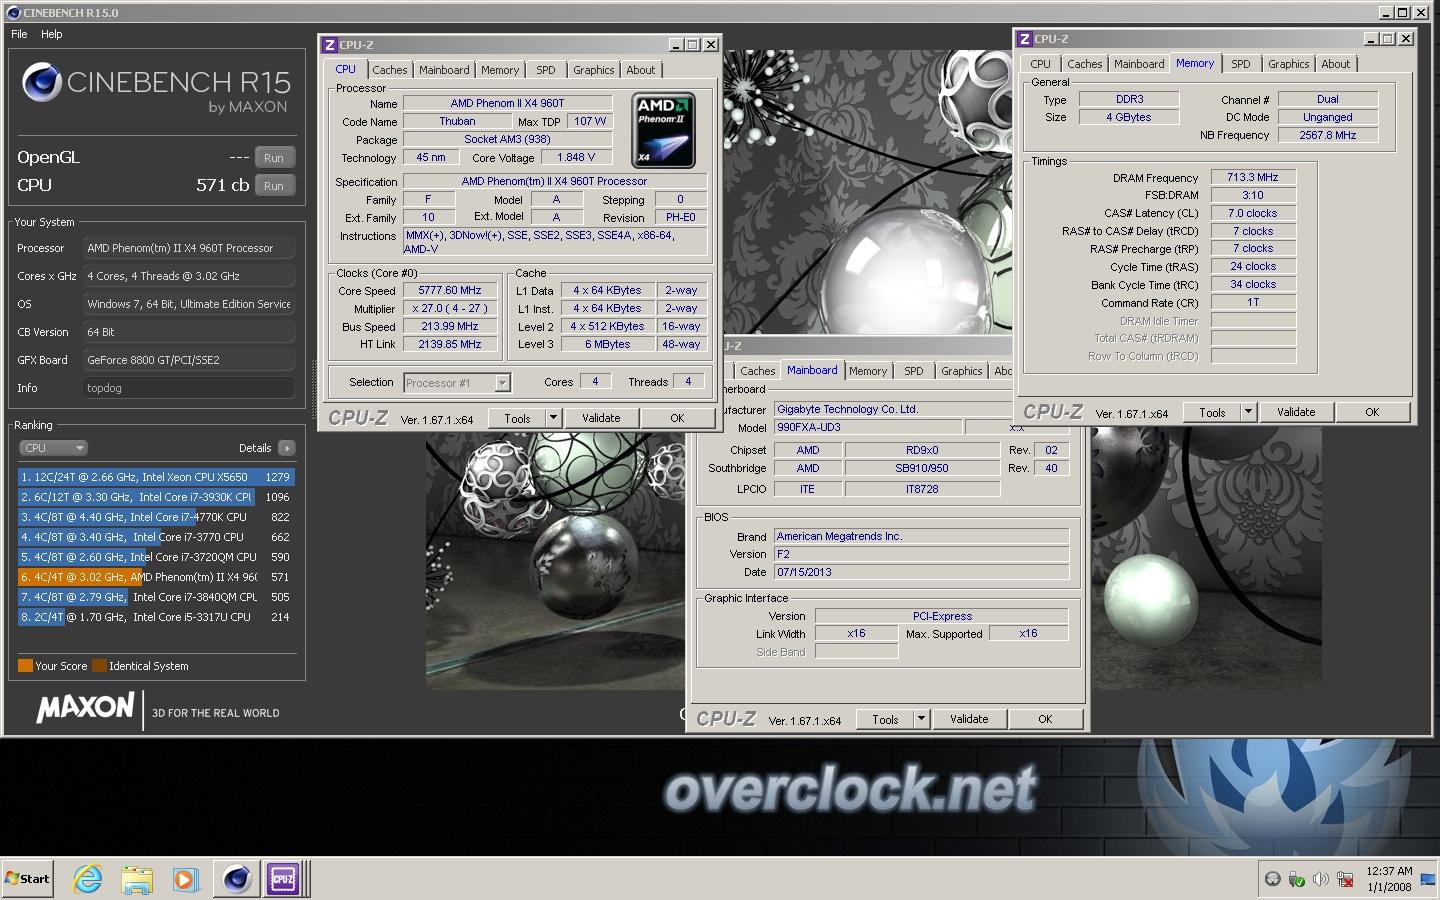The width and height of the screenshot is (1440, 900).
Task: Open the Windows Start menu
Action: (x=28, y=879)
